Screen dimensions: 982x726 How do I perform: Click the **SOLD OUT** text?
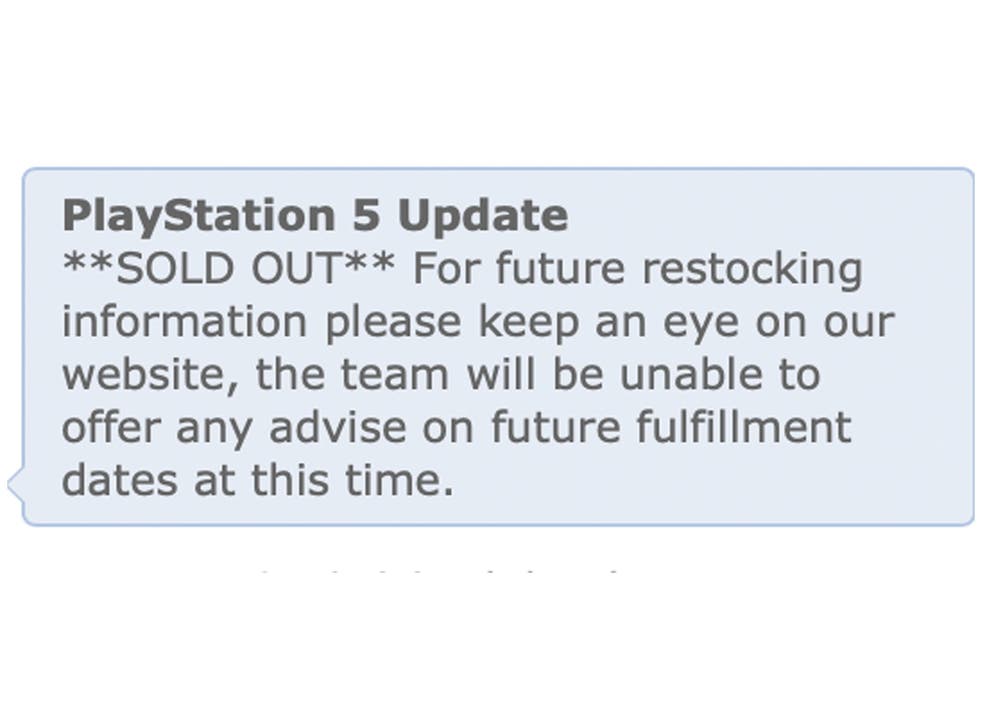[x=229, y=268]
